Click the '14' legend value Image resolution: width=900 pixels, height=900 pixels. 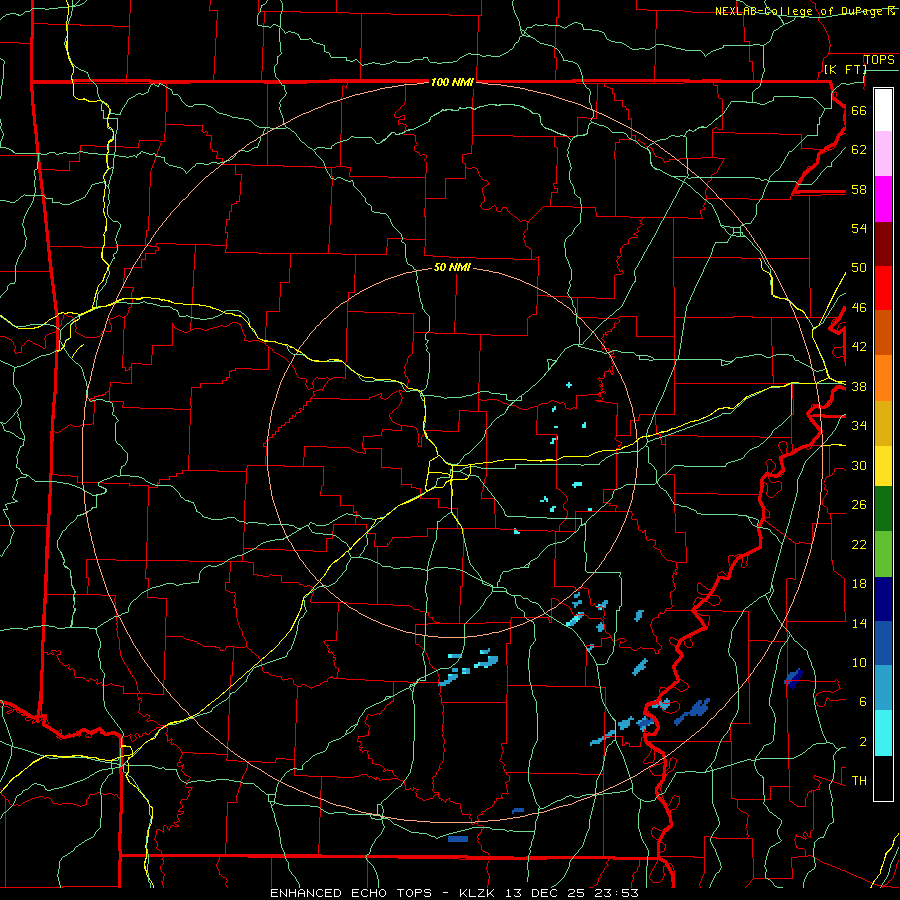coord(859,623)
